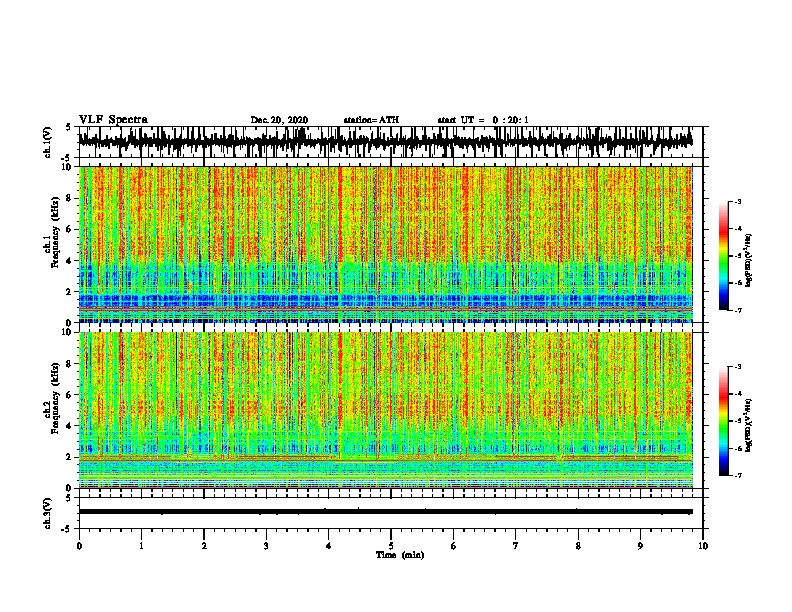The image size is (792, 612).
Task: Click the 6 kHz tick on ch.1 frequency axis
Action: pyautogui.click(x=70, y=230)
